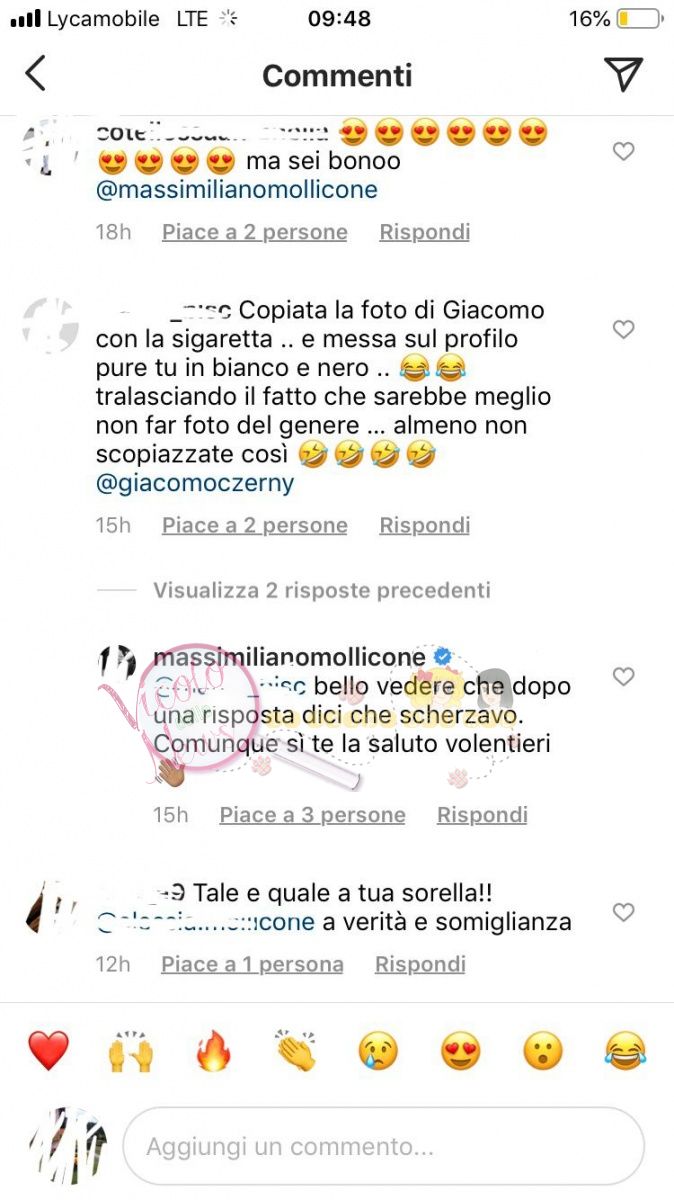Viewport: 674px width, 1200px height.
Task: Insert the red heart emoji reaction
Action: (x=48, y=1051)
